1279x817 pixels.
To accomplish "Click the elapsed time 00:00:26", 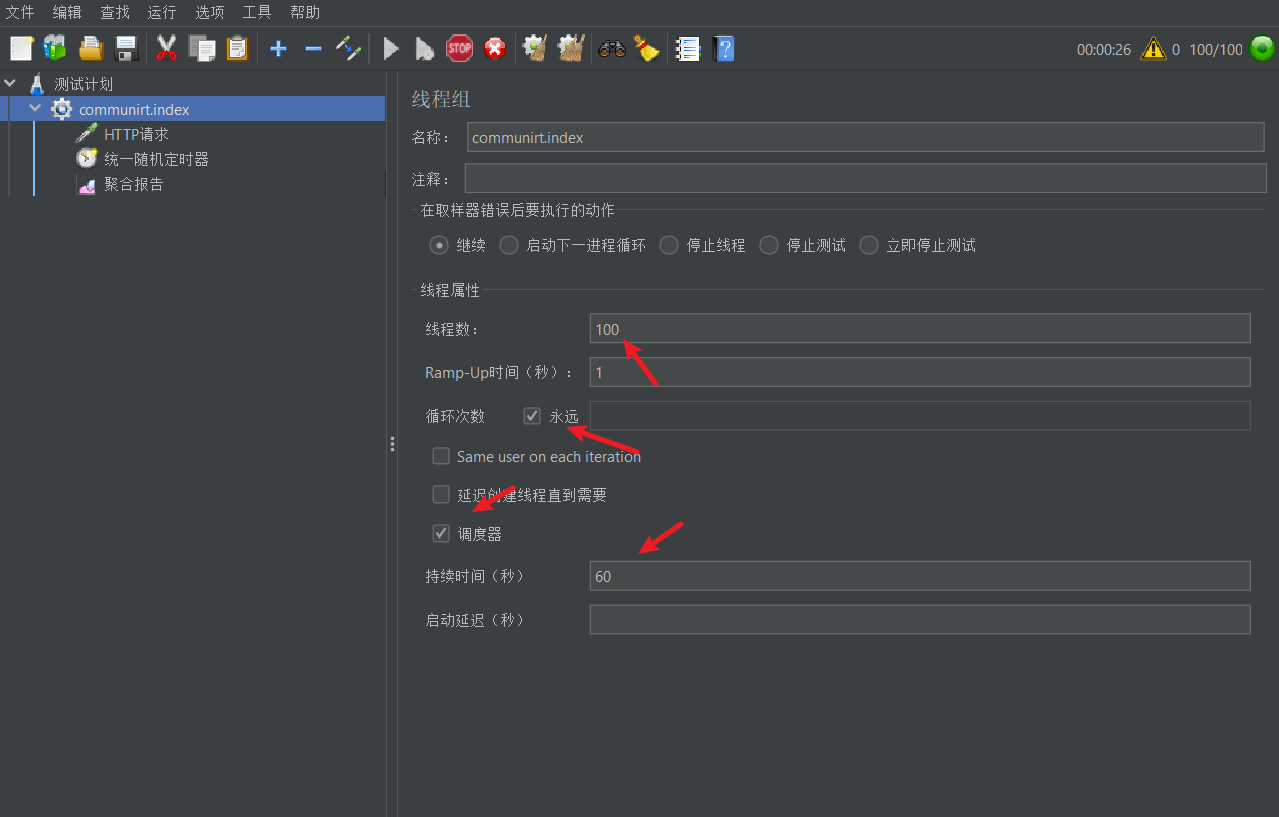I will pos(1104,49).
